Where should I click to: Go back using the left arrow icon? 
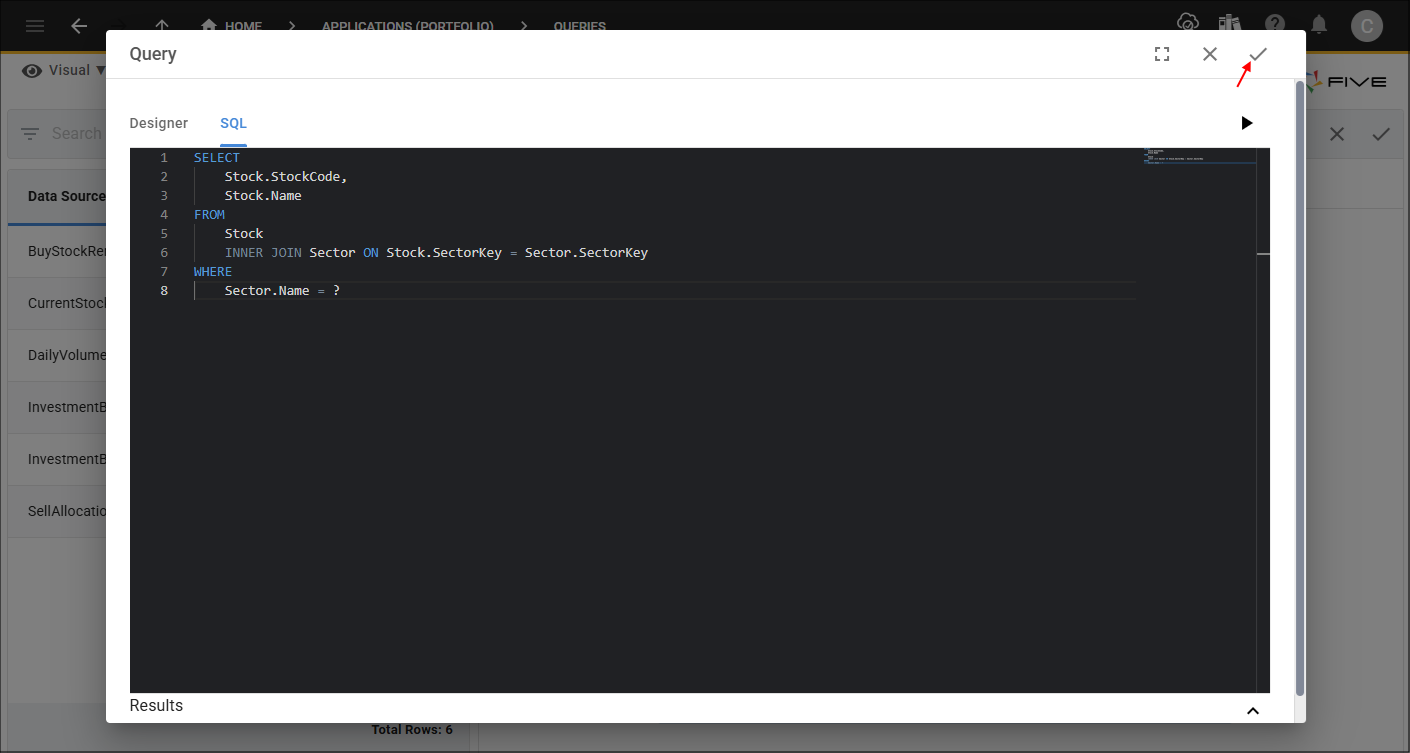point(79,26)
